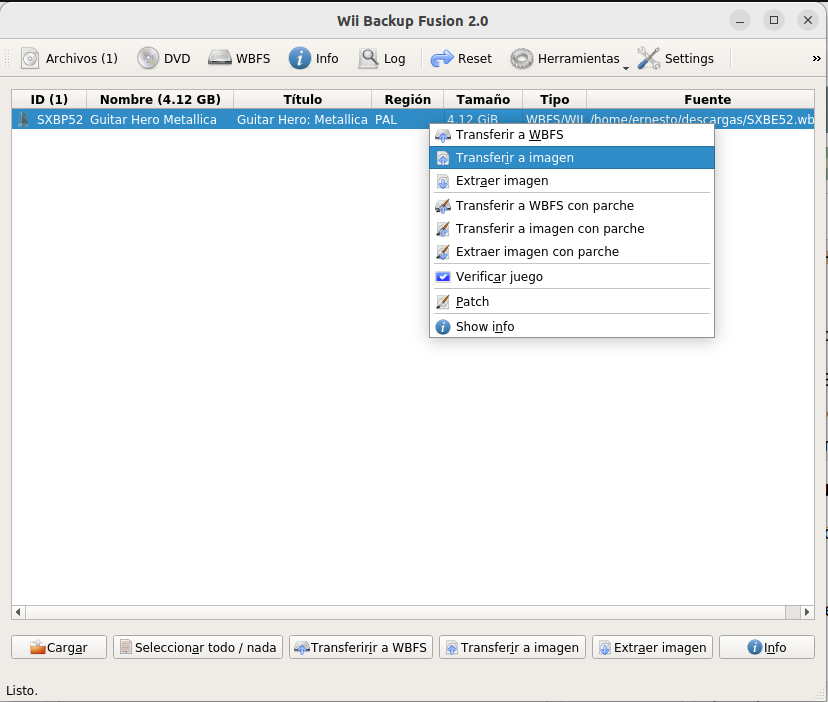The height and width of the screenshot is (702, 828).
Task: Open the Log magnifier toolbar icon
Action: point(369,59)
